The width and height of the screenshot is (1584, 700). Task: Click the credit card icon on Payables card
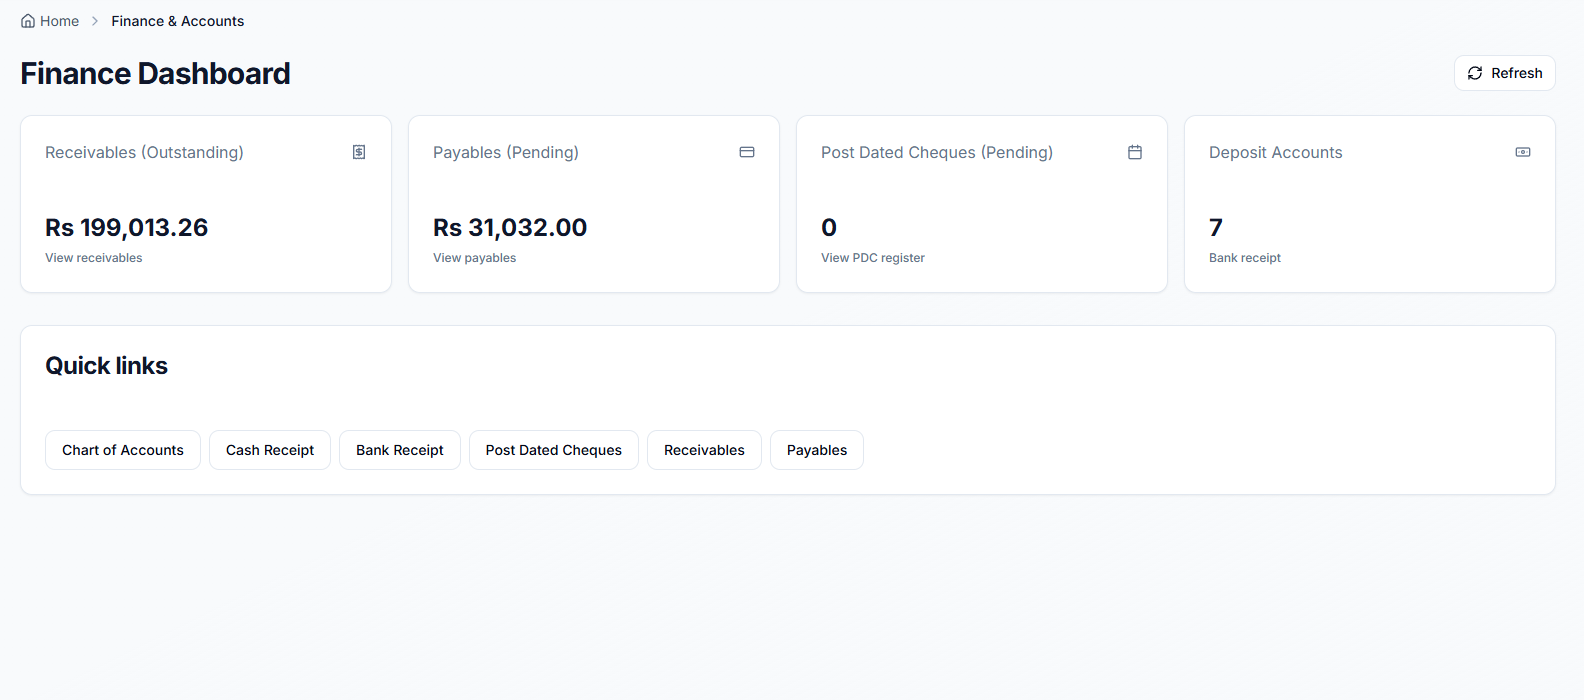(x=747, y=152)
